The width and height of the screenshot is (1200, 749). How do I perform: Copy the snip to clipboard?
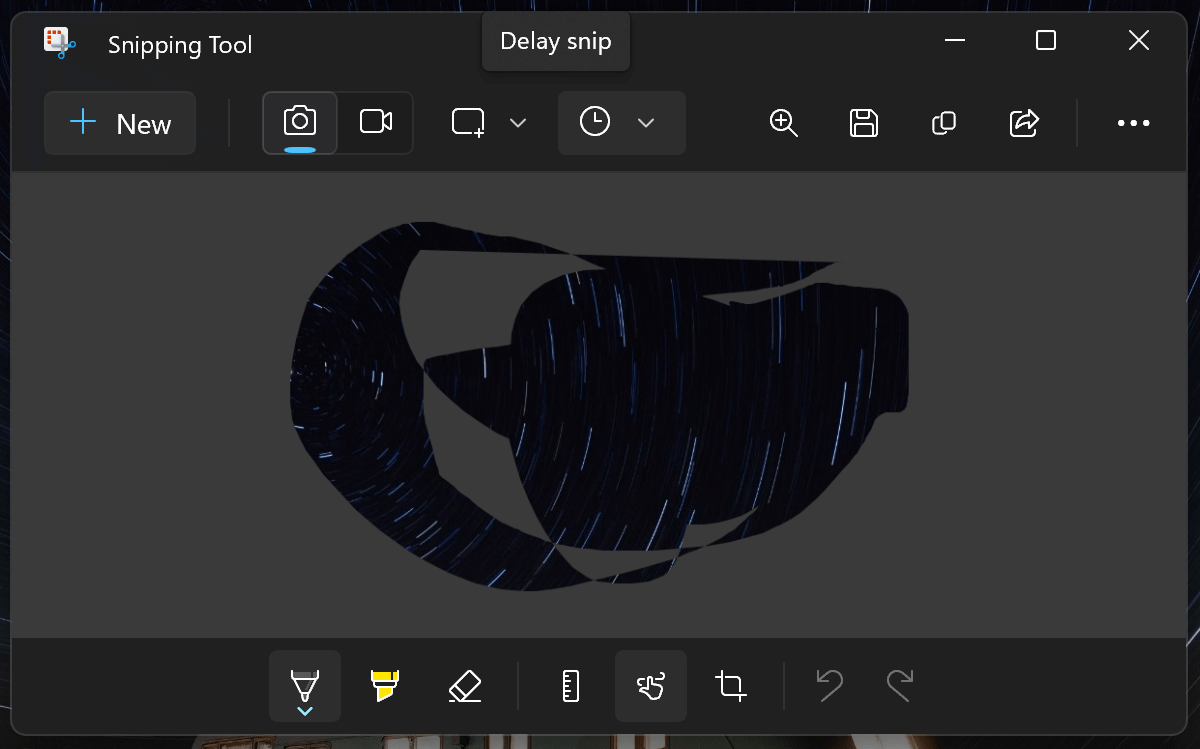coord(943,123)
